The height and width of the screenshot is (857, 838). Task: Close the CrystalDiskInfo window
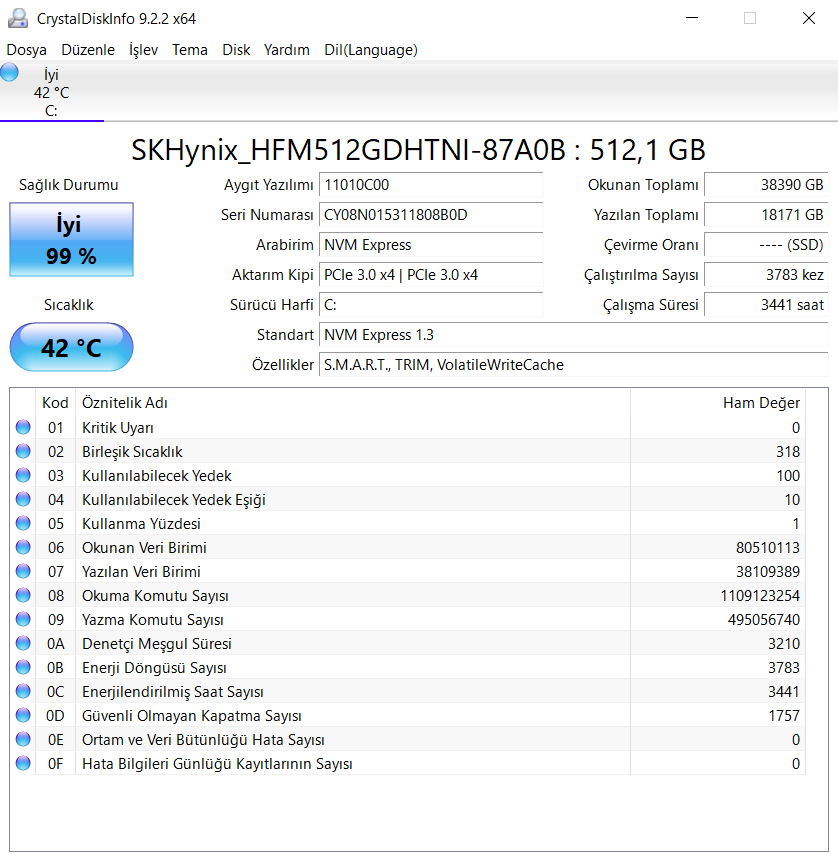(x=808, y=18)
